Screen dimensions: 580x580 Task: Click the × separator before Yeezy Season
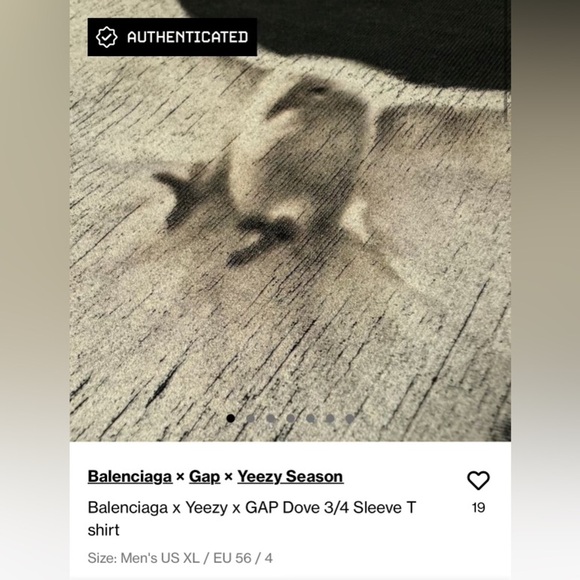pyautogui.click(x=229, y=477)
